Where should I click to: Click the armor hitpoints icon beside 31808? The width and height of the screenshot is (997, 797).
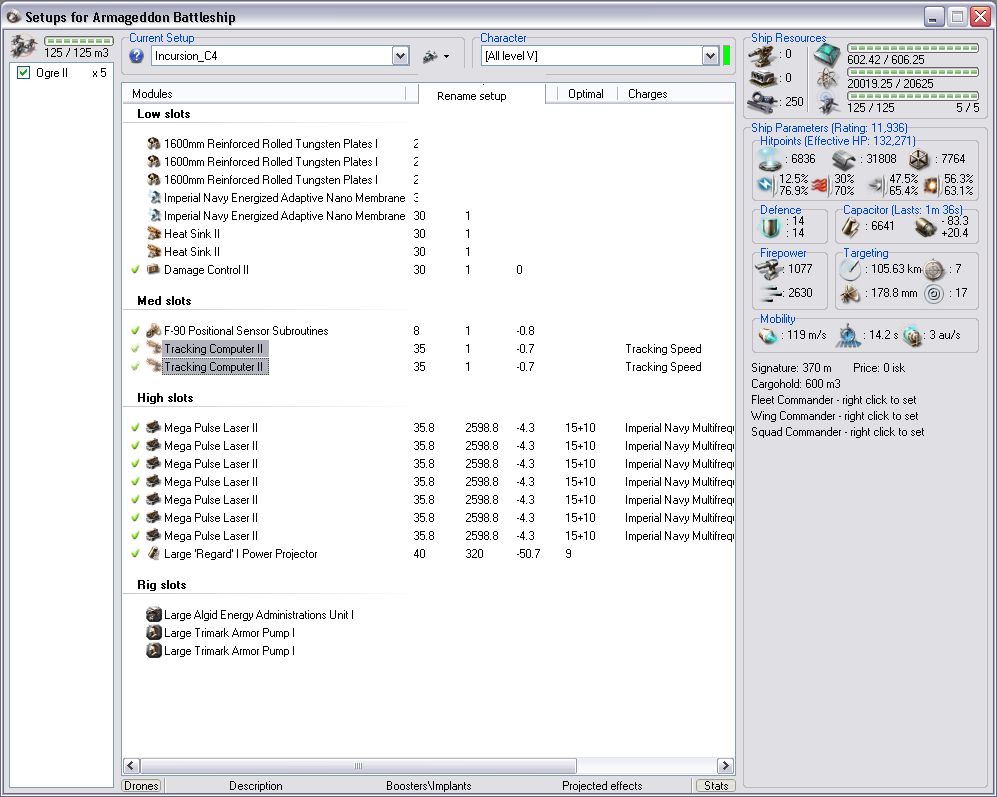point(844,159)
